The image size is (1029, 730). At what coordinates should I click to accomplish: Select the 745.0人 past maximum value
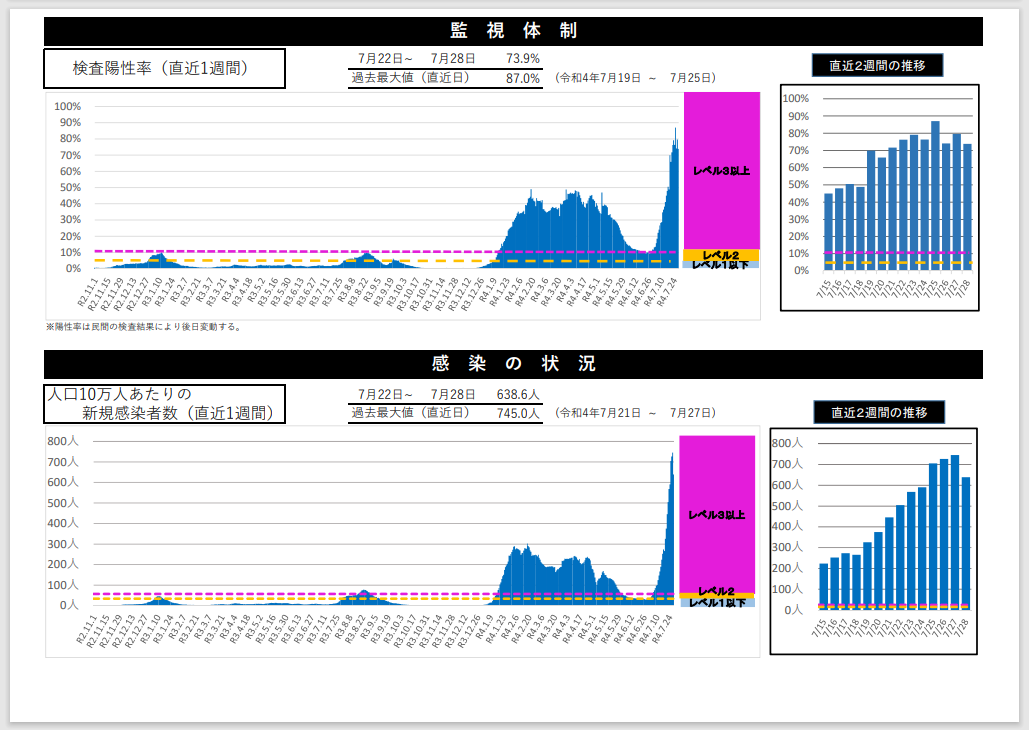click(518, 412)
